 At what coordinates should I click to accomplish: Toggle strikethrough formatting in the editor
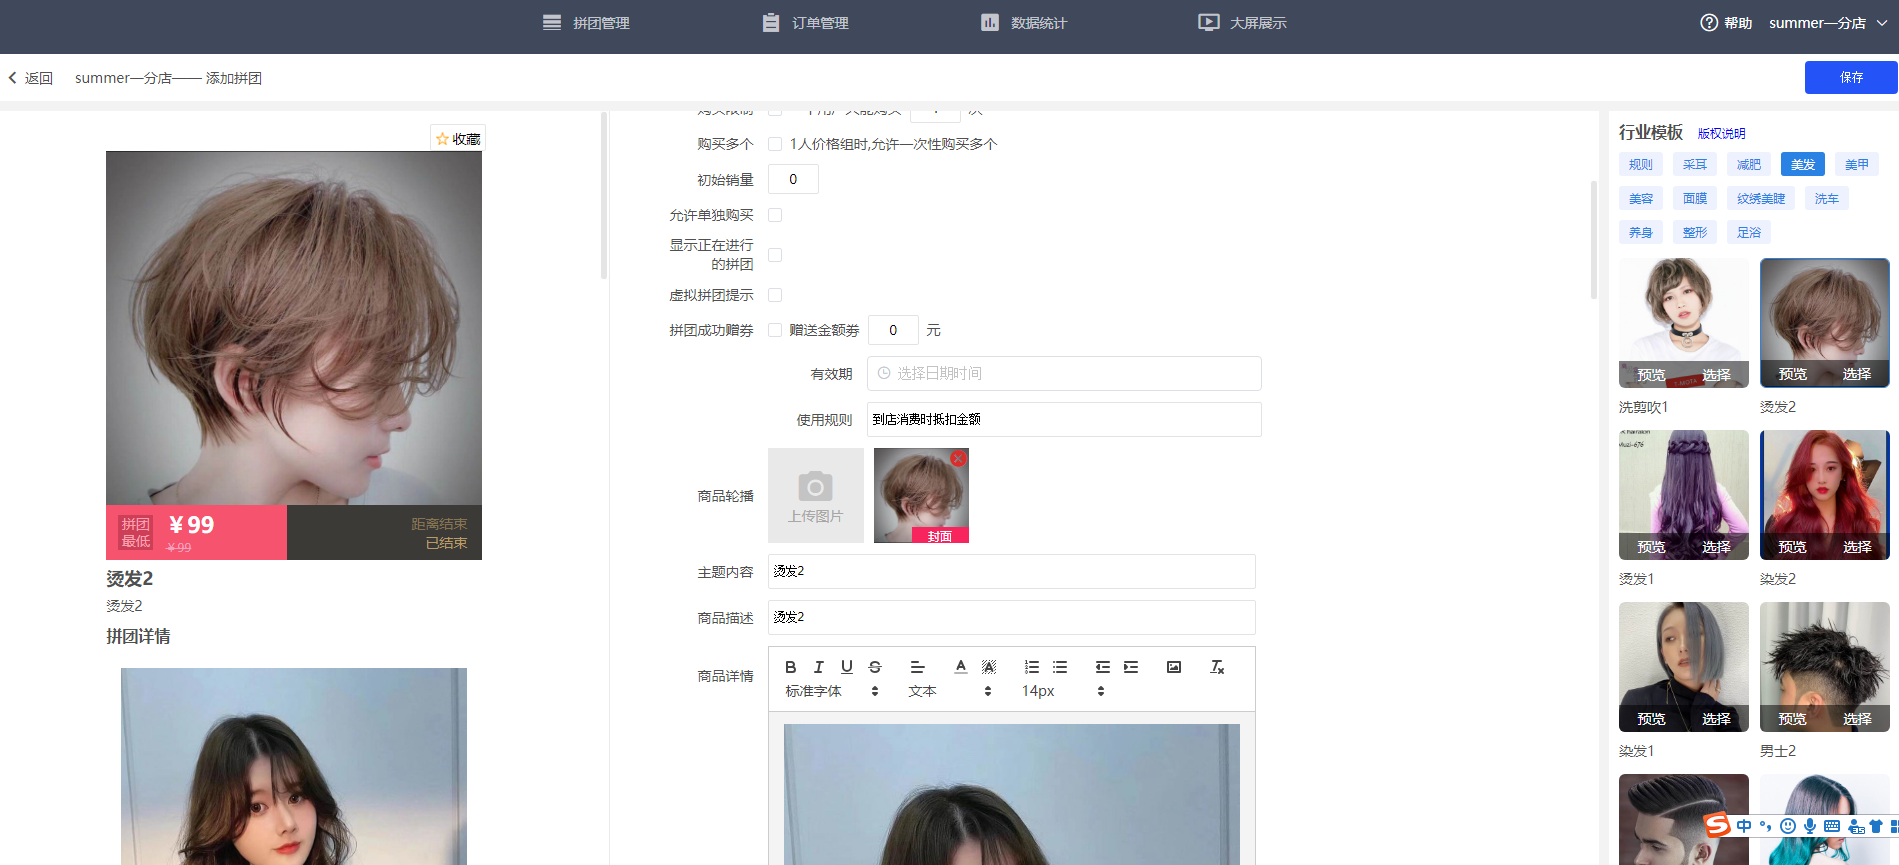click(875, 667)
